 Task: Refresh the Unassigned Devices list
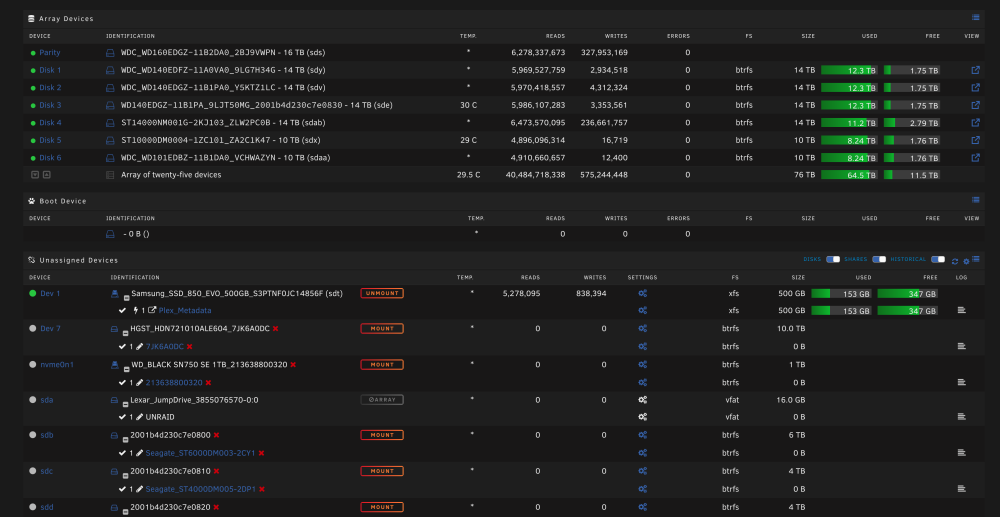(x=955, y=261)
